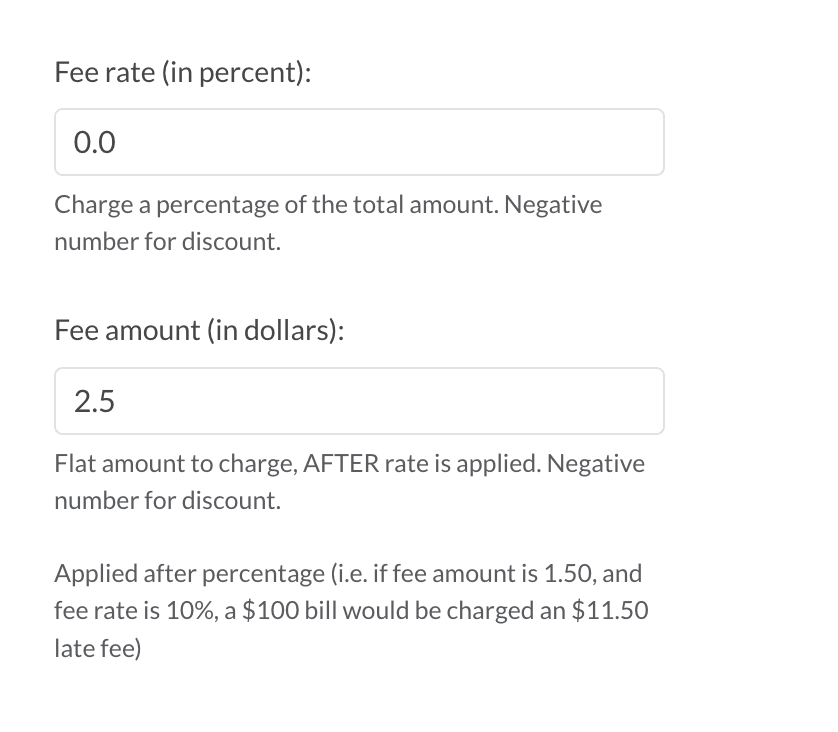Click the '$11.50' example amount
This screenshot has width=838, height=732.
tap(609, 611)
